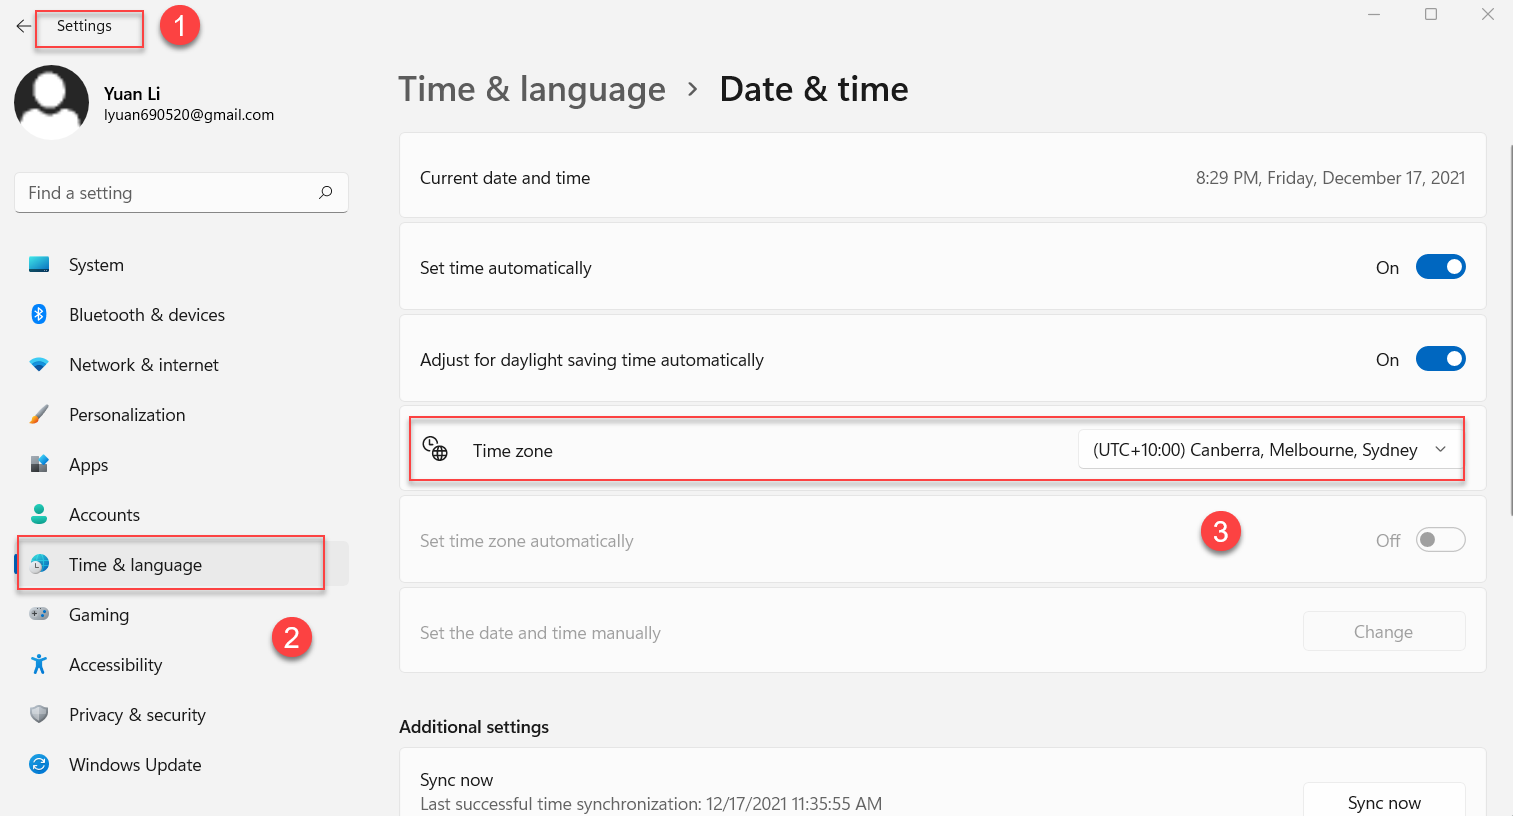The height and width of the screenshot is (816, 1513).
Task: Open the System icon in sidebar
Action: (39, 265)
